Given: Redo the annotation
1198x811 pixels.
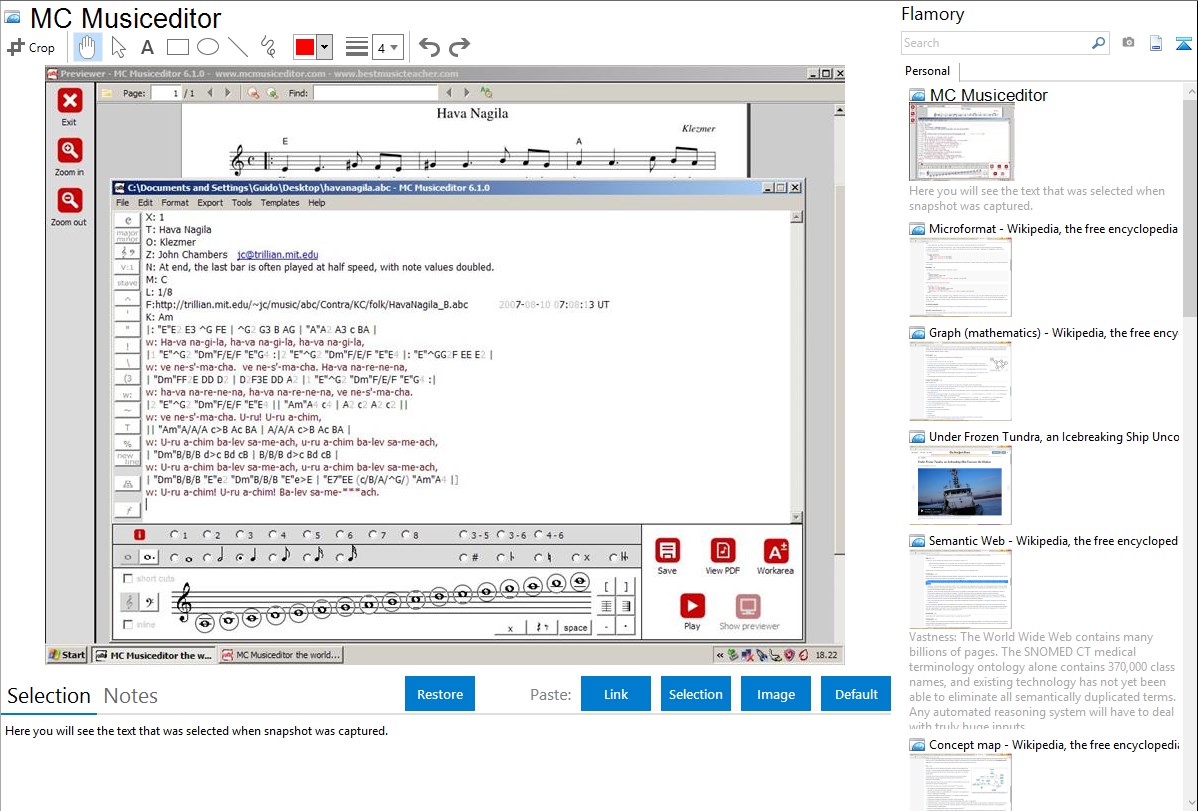Looking at the screenshot, I should pos(459,47).
